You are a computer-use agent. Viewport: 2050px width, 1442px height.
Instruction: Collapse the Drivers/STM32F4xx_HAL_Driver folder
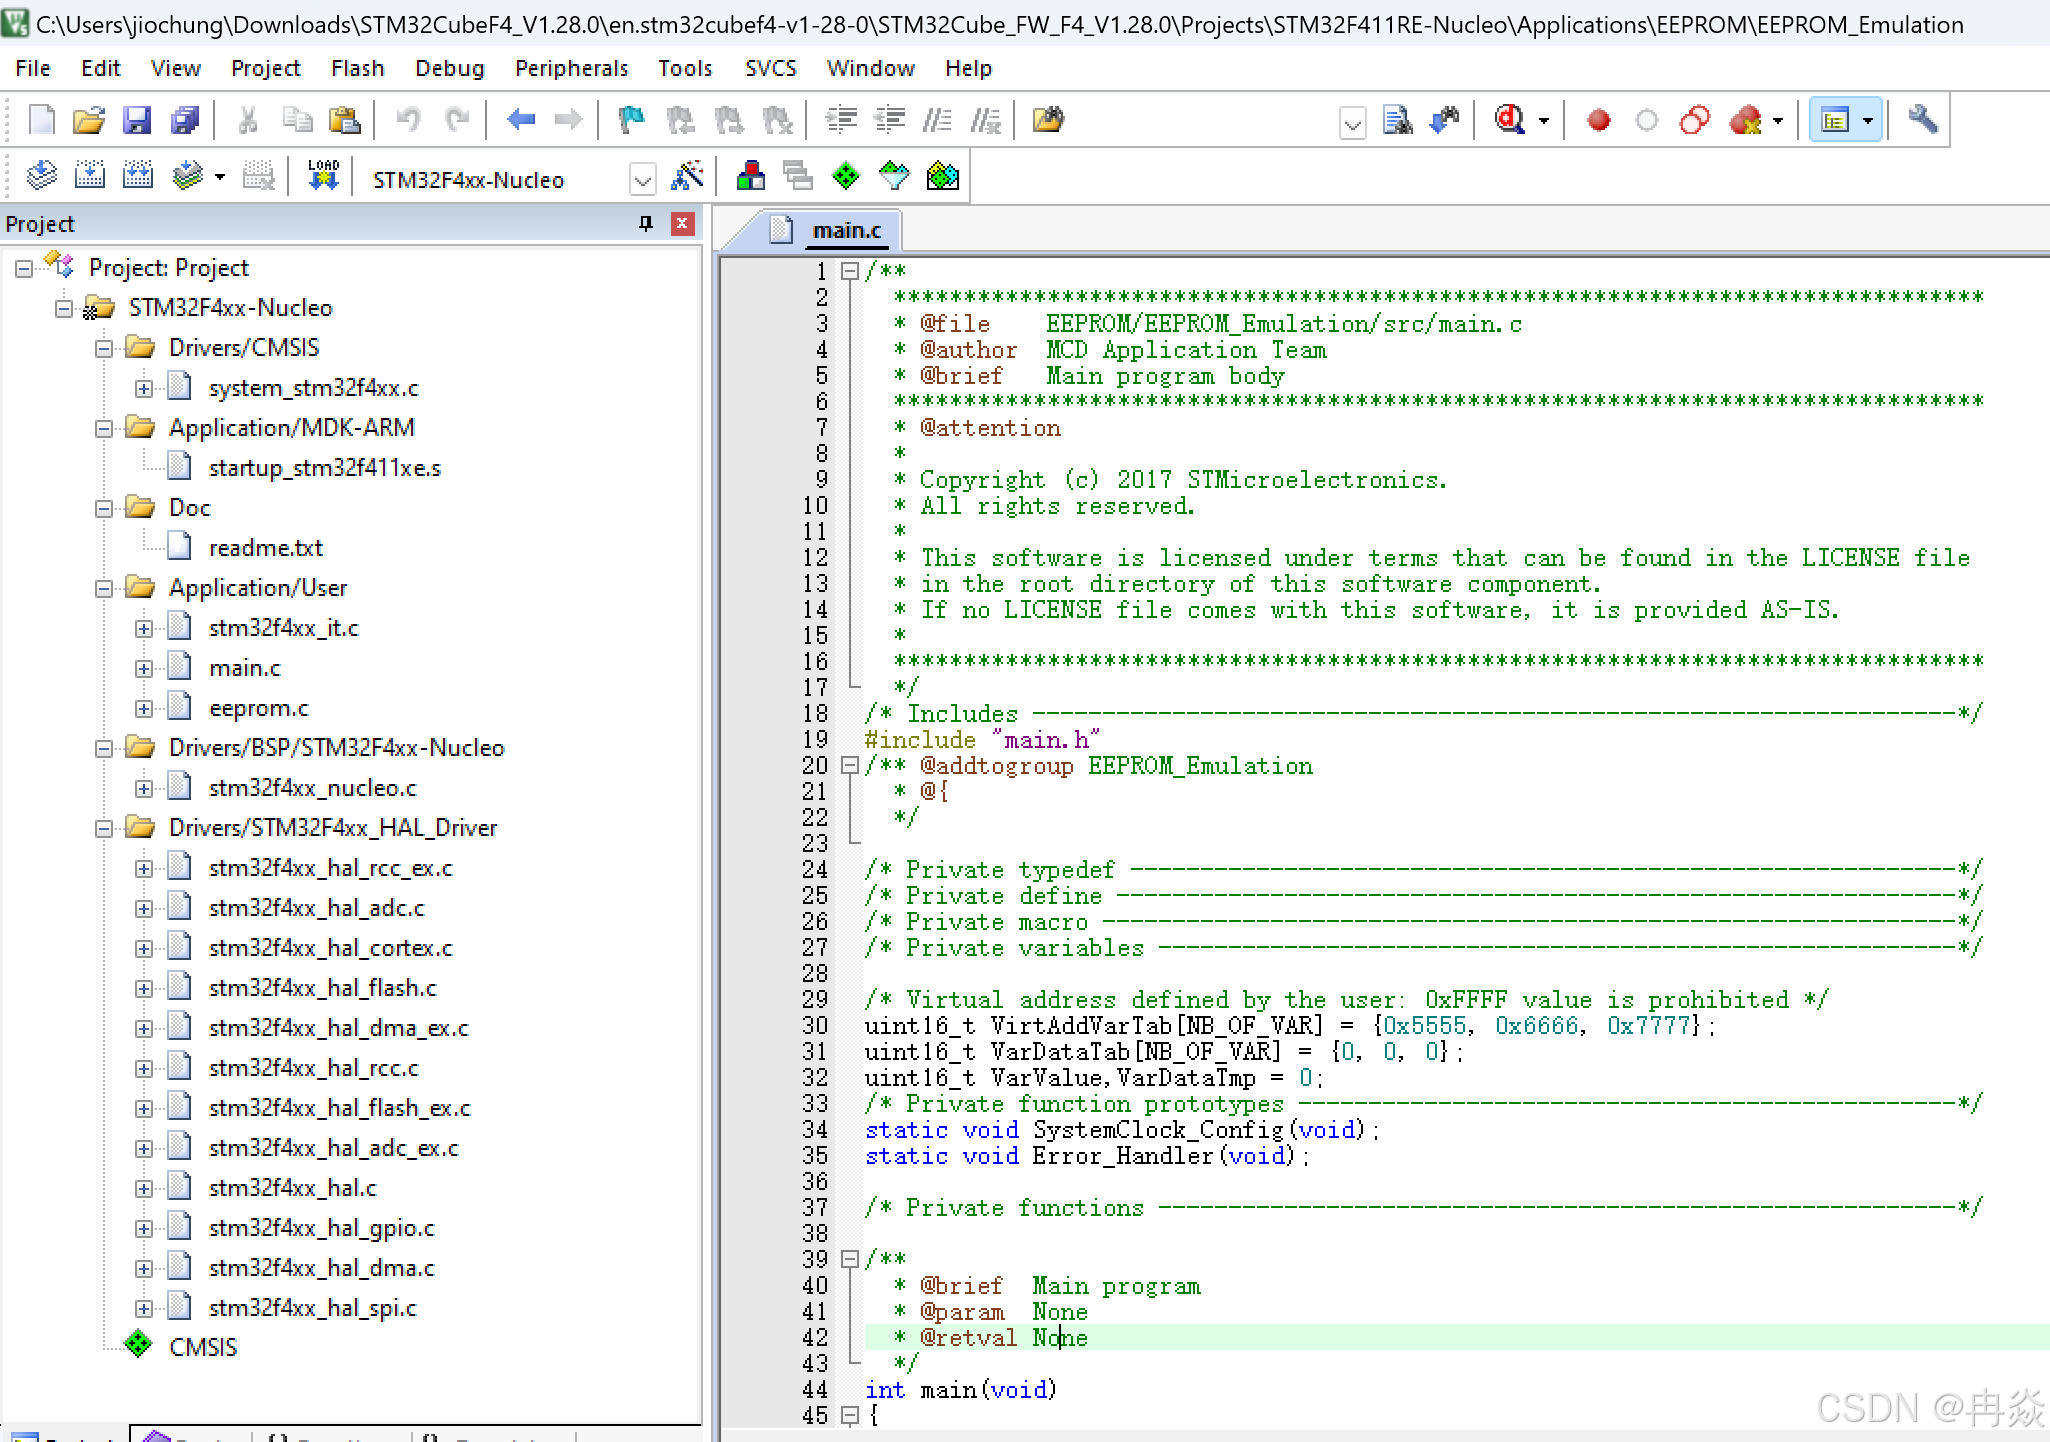coord(104,828)
